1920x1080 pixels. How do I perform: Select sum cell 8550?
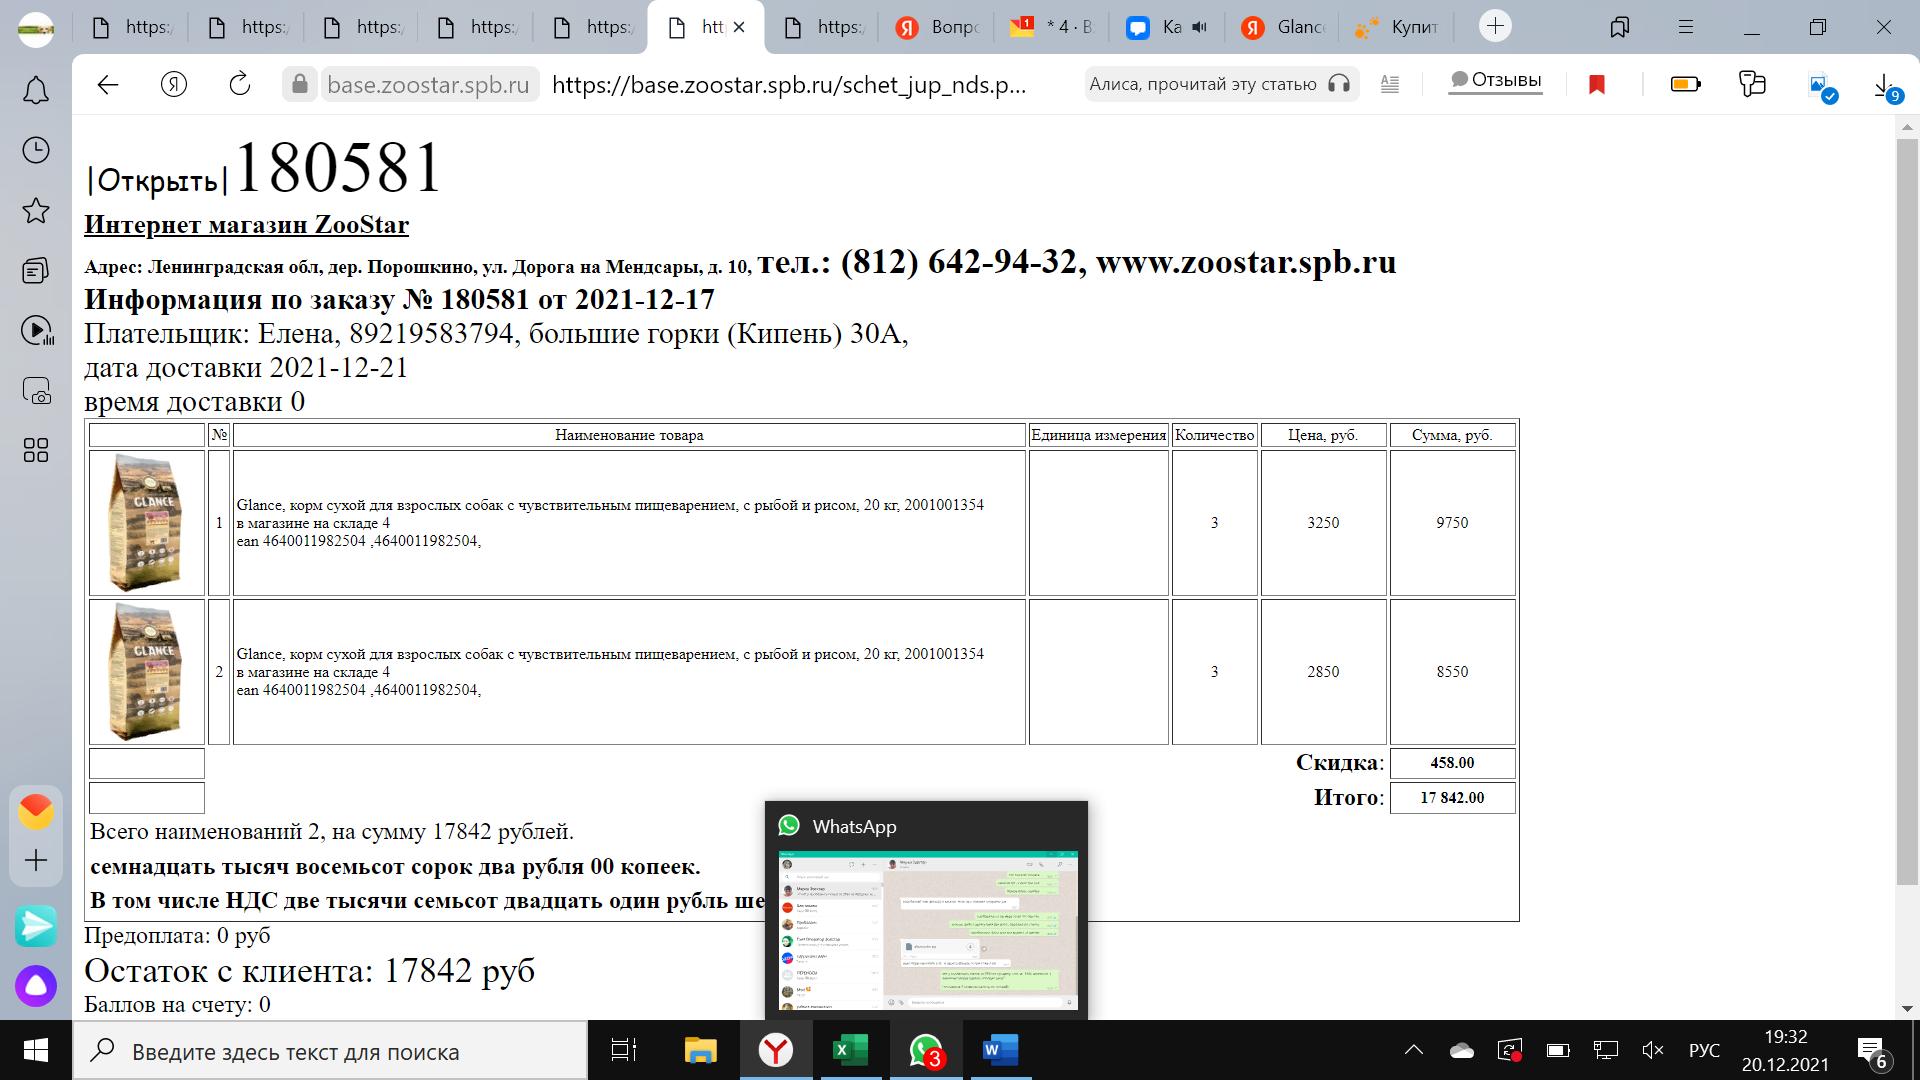tap(1452, 671)
